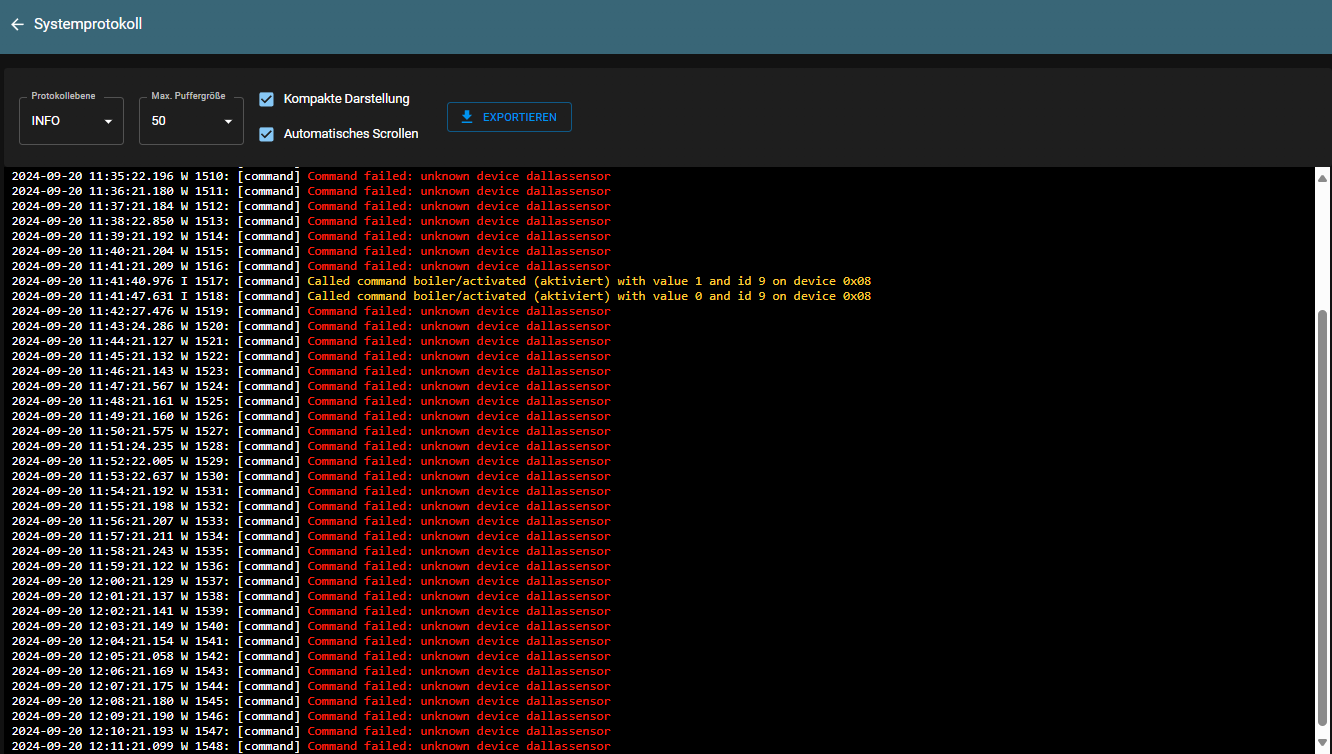Select log entry 1541 at 12:04:21.154
Viewport: 1332px width, 754px height.
(x=311, y=641)
